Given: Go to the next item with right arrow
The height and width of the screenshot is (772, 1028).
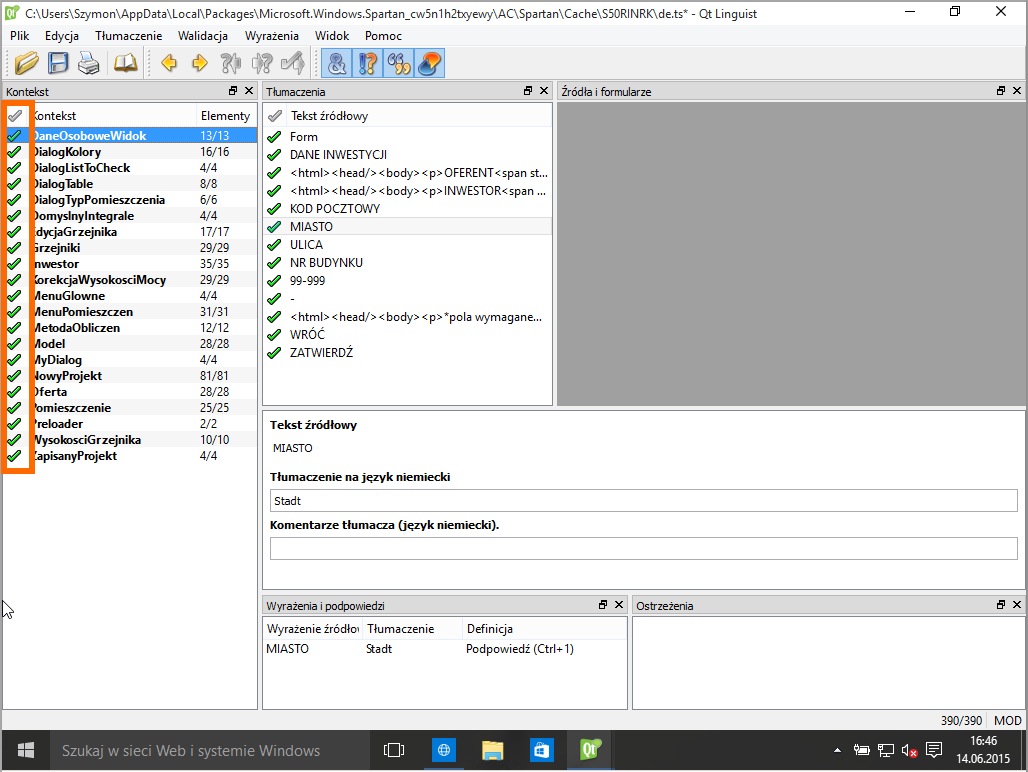Looking at the screenshot, I should coord(200,63).
